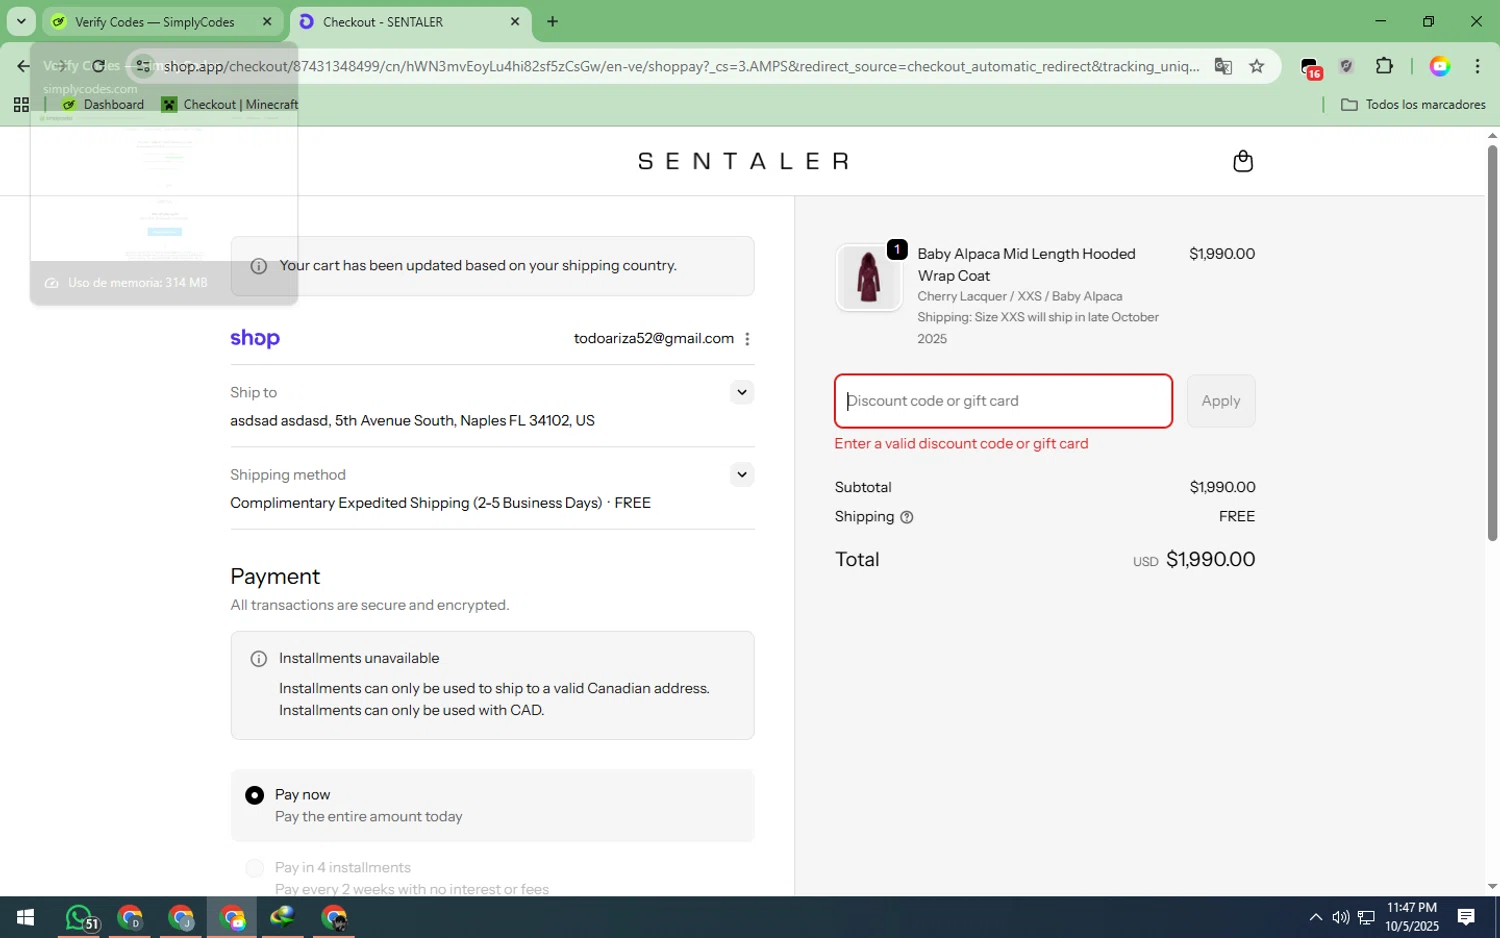Click the page vertical scrollbar
The width and height of the screenshot is (1500, 938).
point(1492,343)
